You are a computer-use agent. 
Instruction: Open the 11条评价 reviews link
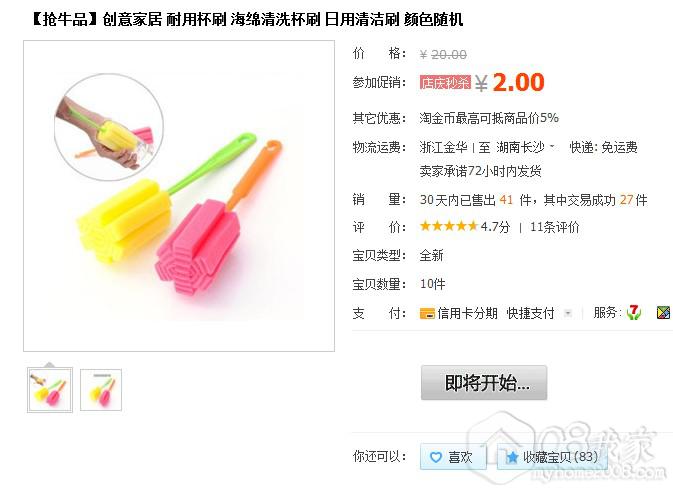click(x=555, y=227)
